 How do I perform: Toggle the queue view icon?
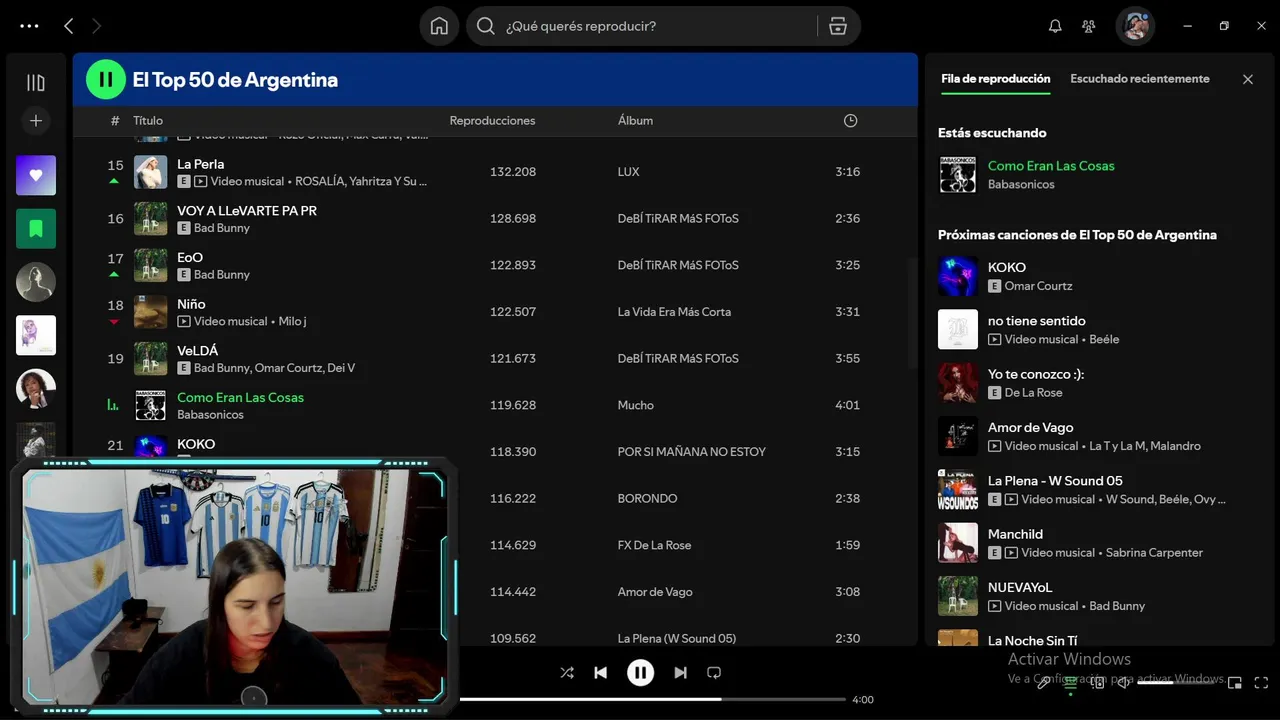(x=1070, y=683)
